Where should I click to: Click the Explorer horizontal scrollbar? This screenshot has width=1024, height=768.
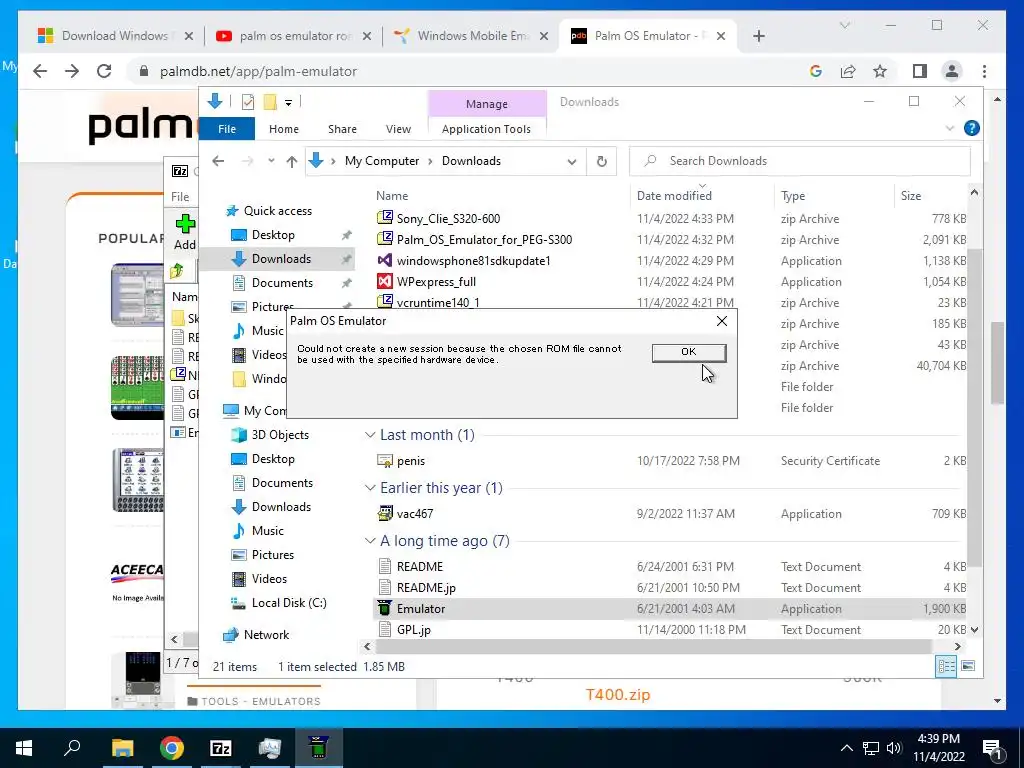pyautogui.click(x=653, y=647)
